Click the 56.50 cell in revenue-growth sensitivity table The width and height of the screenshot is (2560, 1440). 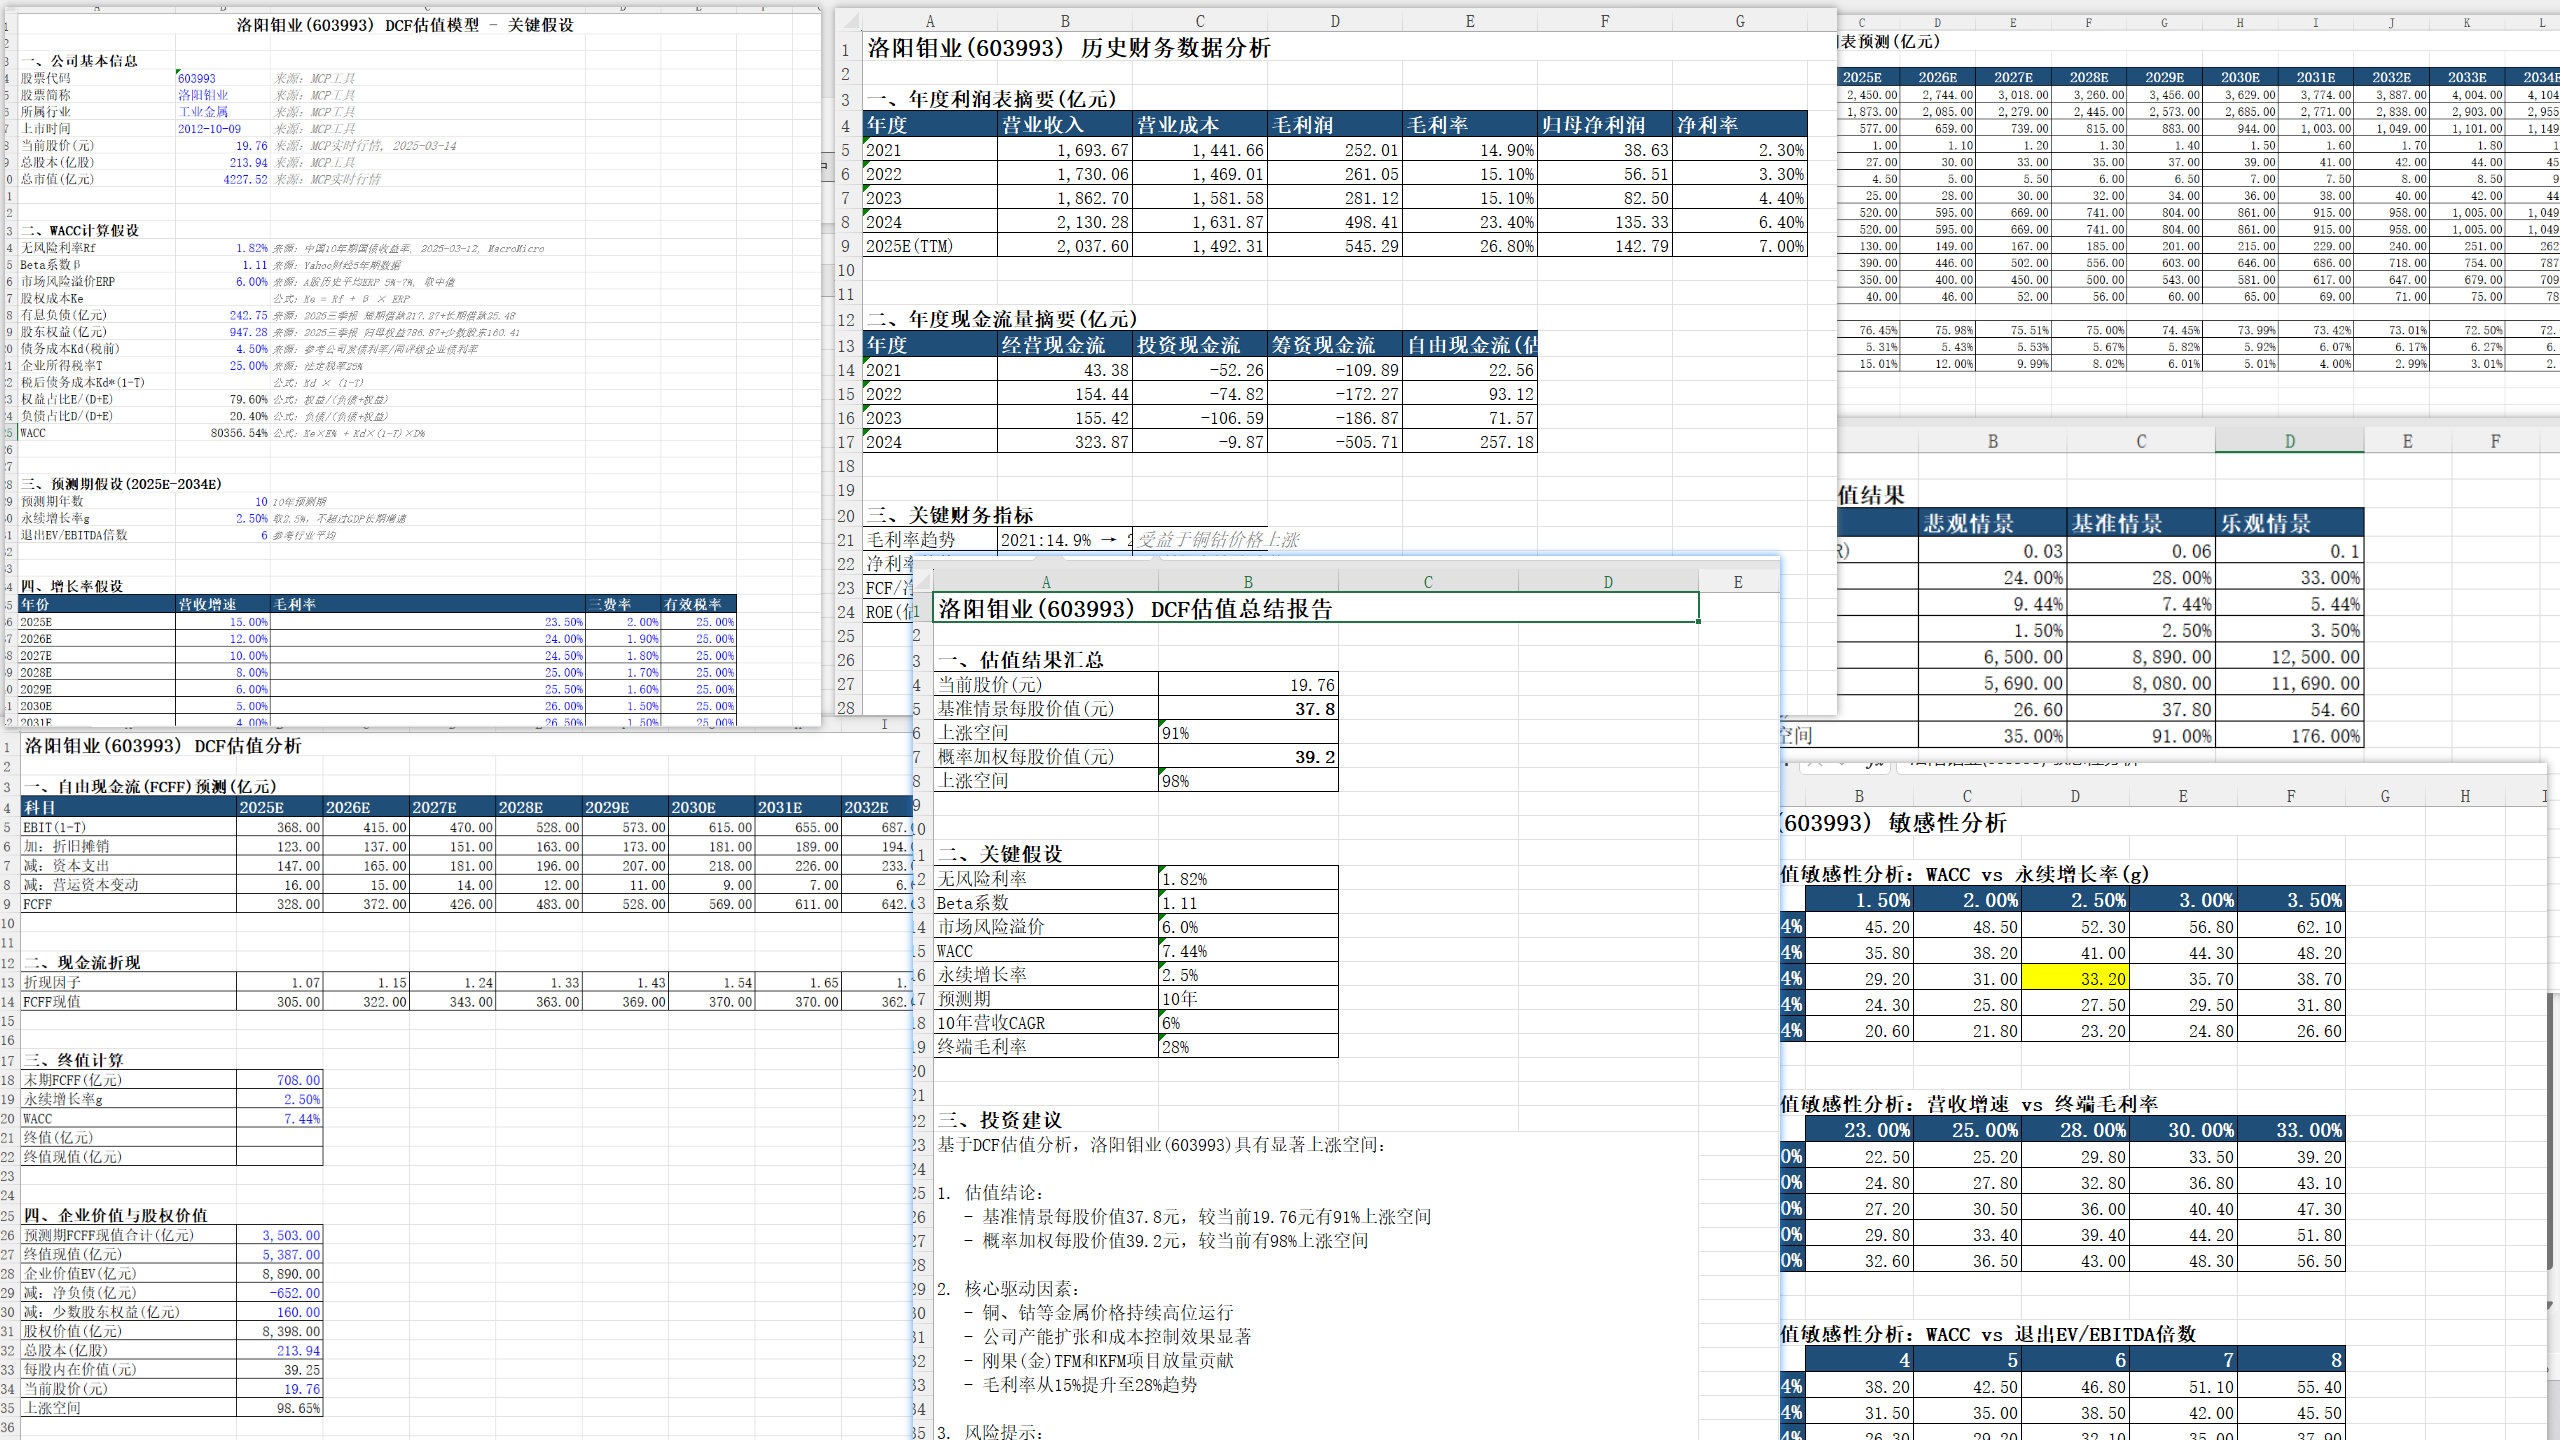point(2291,1261)
